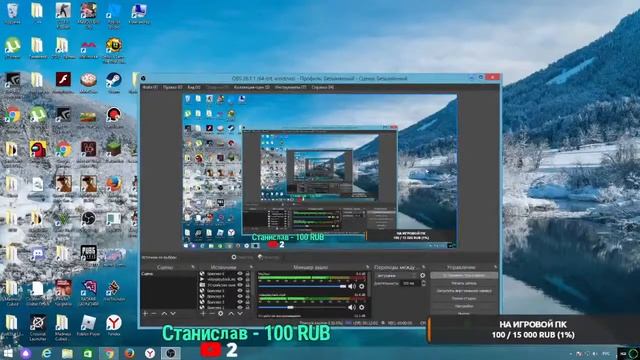Adjust volume slider of second mixer channel
The width and height of the screenshot is (640, 360).
tap(302, 307)
